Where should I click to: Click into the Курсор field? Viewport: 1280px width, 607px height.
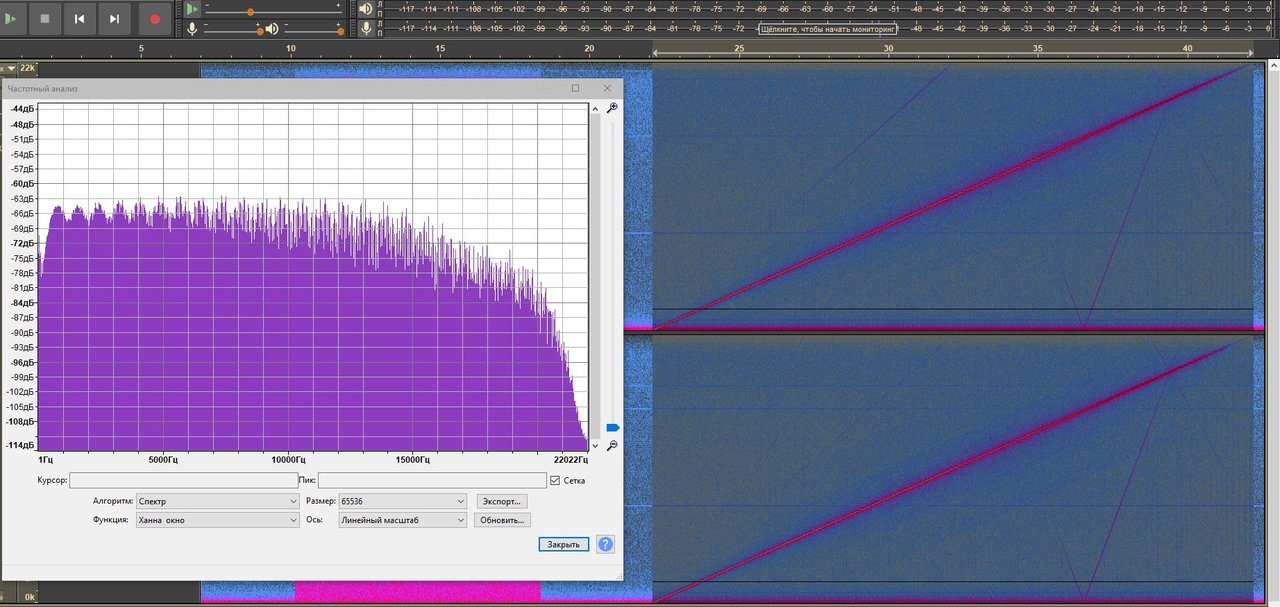tap(184, 480)
